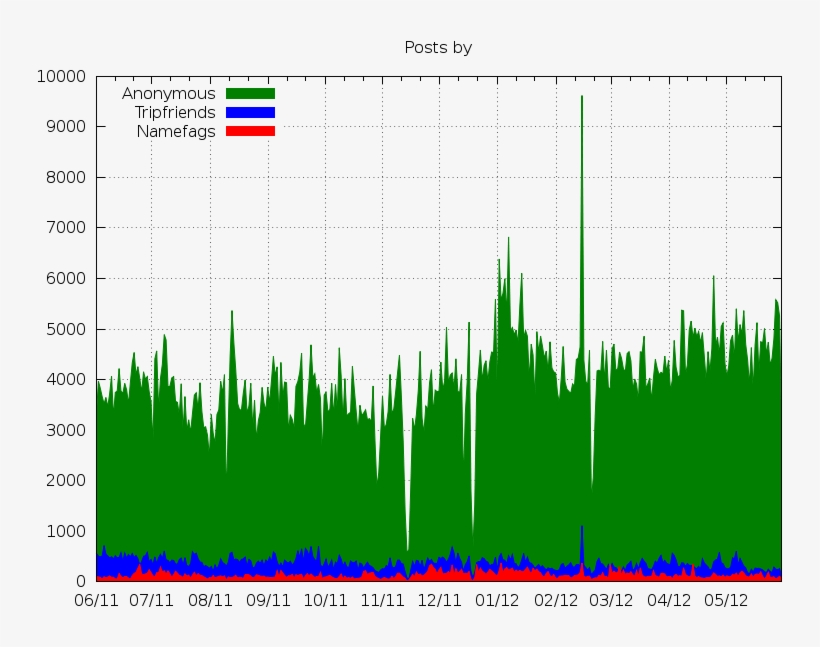Screen dimensions: 820x647
Task: Click the 07/11 x-axis label
Action: (151, 600)
